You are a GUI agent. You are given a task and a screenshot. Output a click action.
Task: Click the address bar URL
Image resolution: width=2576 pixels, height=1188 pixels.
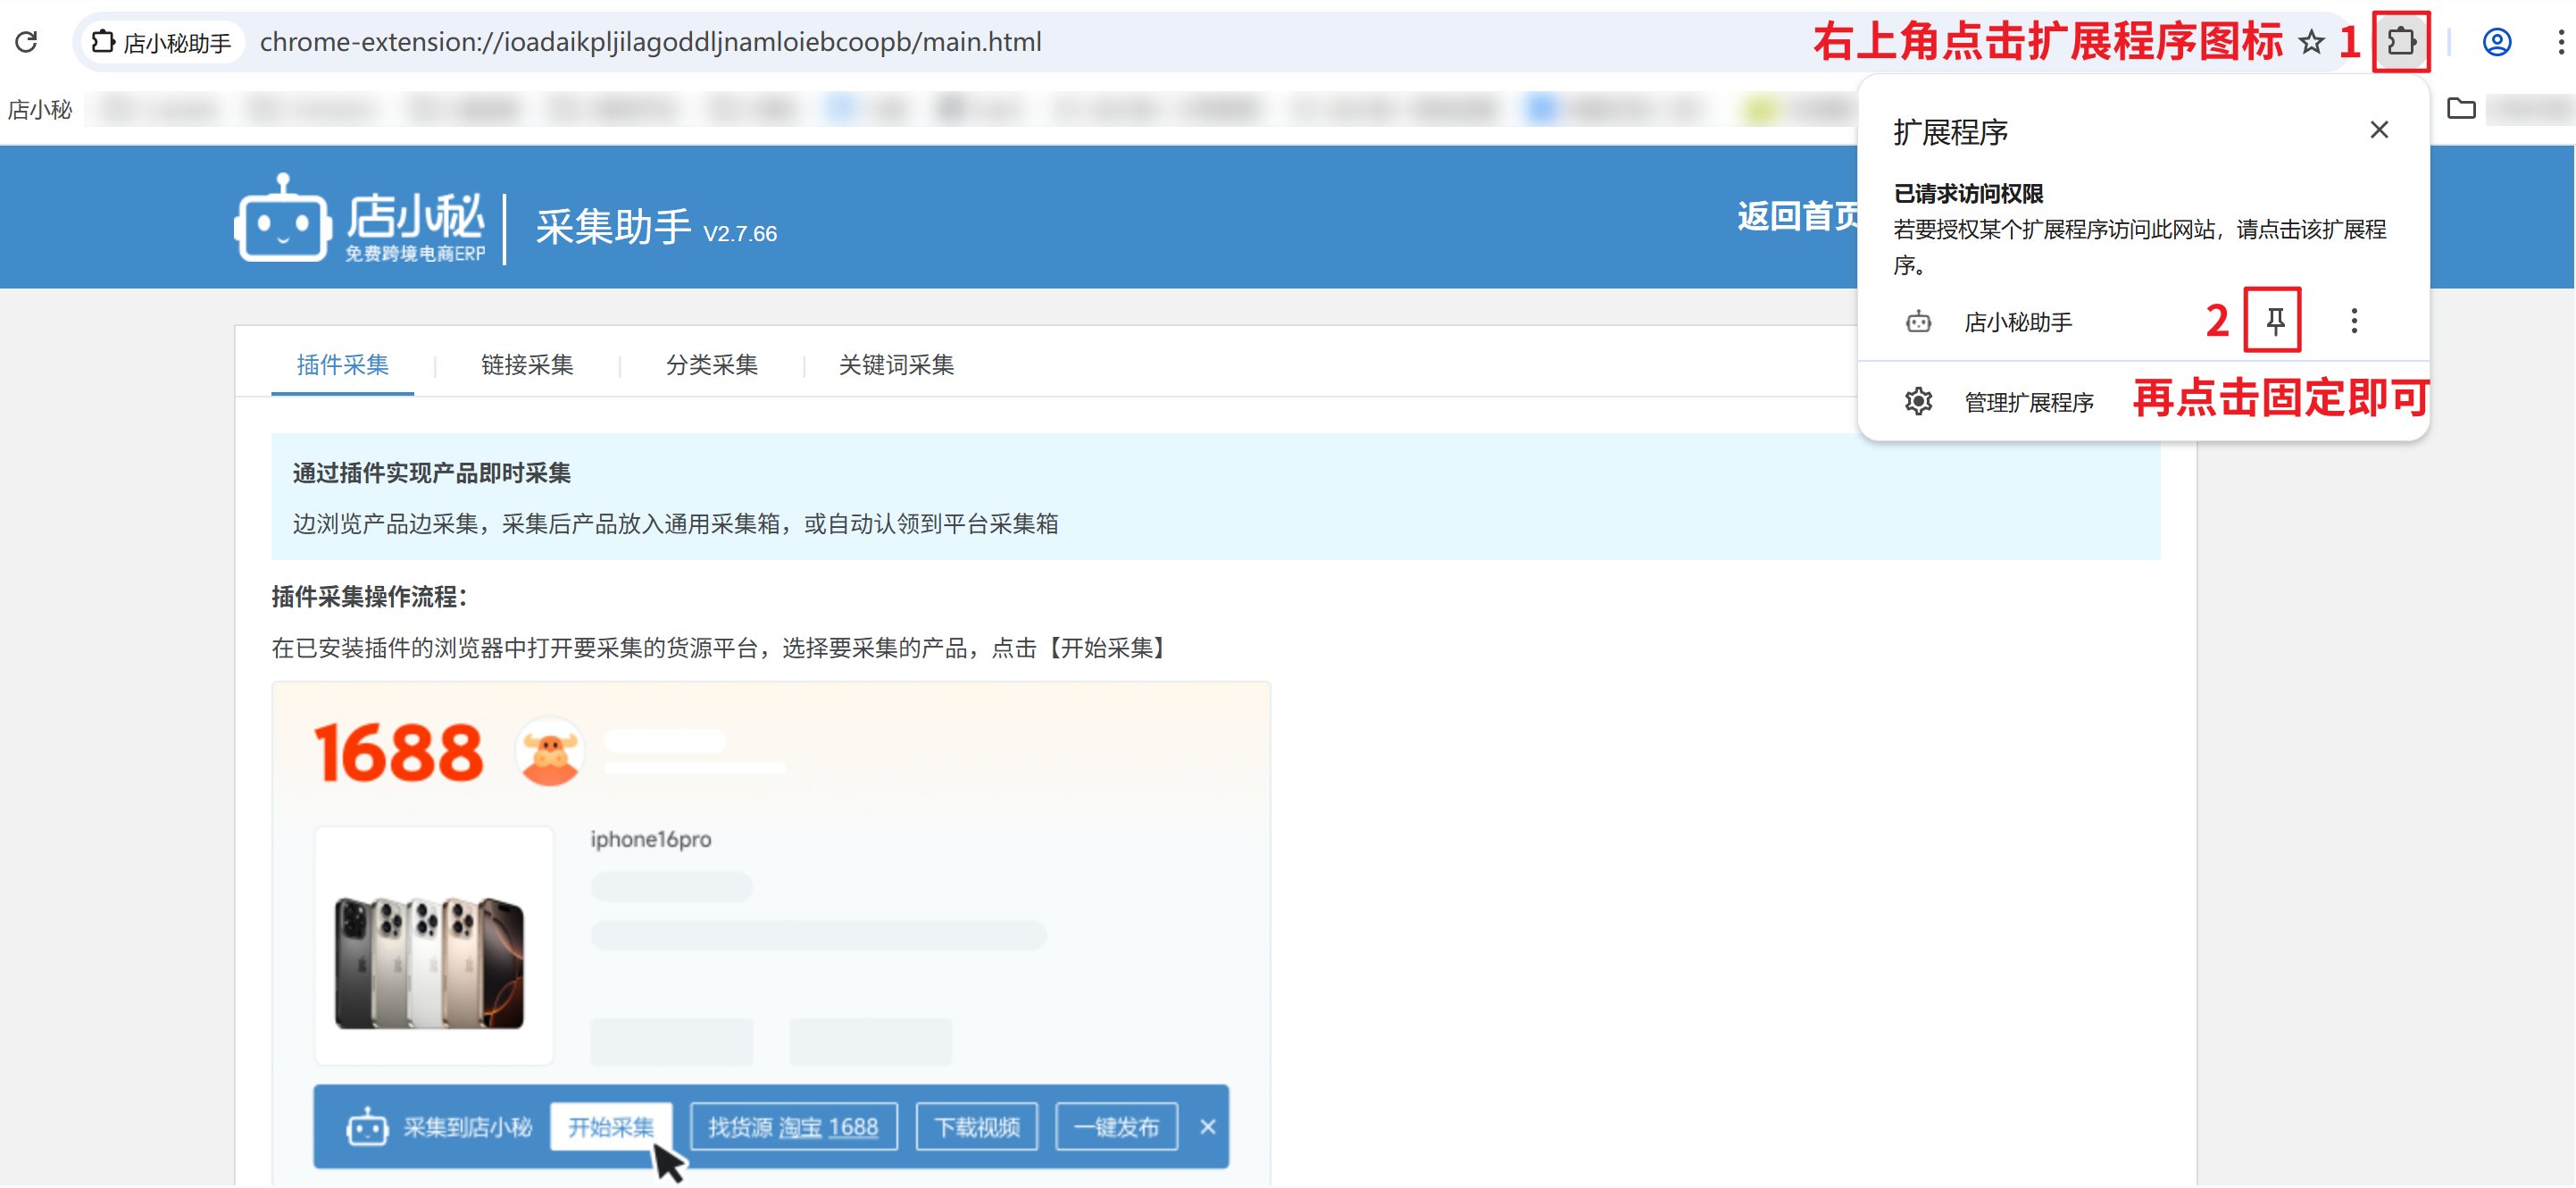[650, 42]
